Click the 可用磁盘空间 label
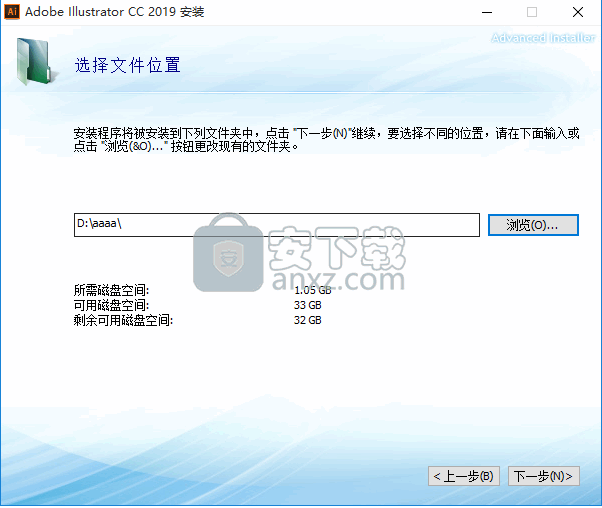The width and height of the screenshot is (602, 508). coord(111,305)
